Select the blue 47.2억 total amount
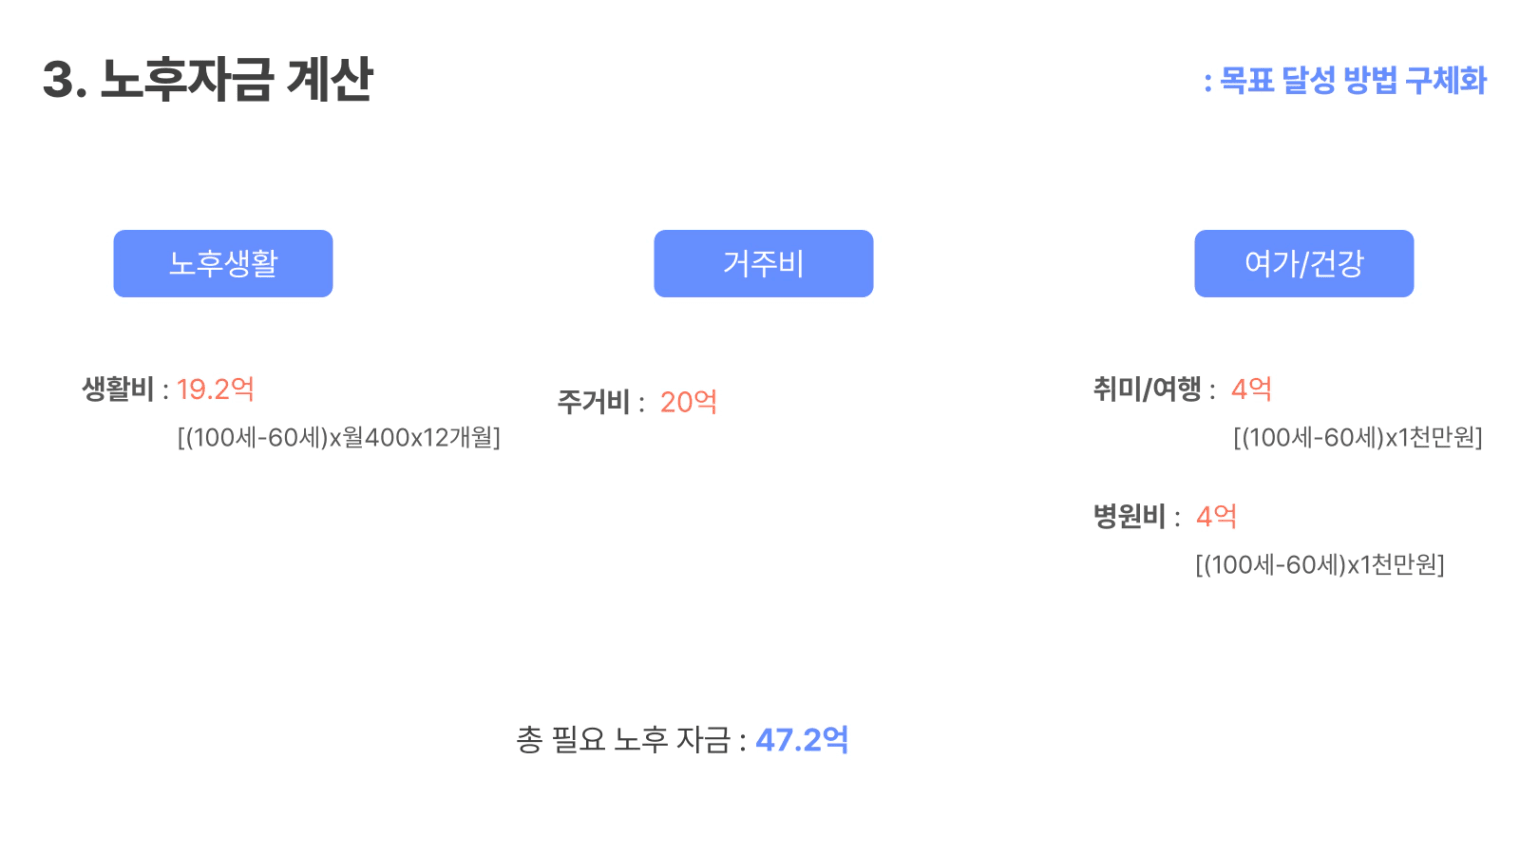1520x855 pixels. [802, 740]
